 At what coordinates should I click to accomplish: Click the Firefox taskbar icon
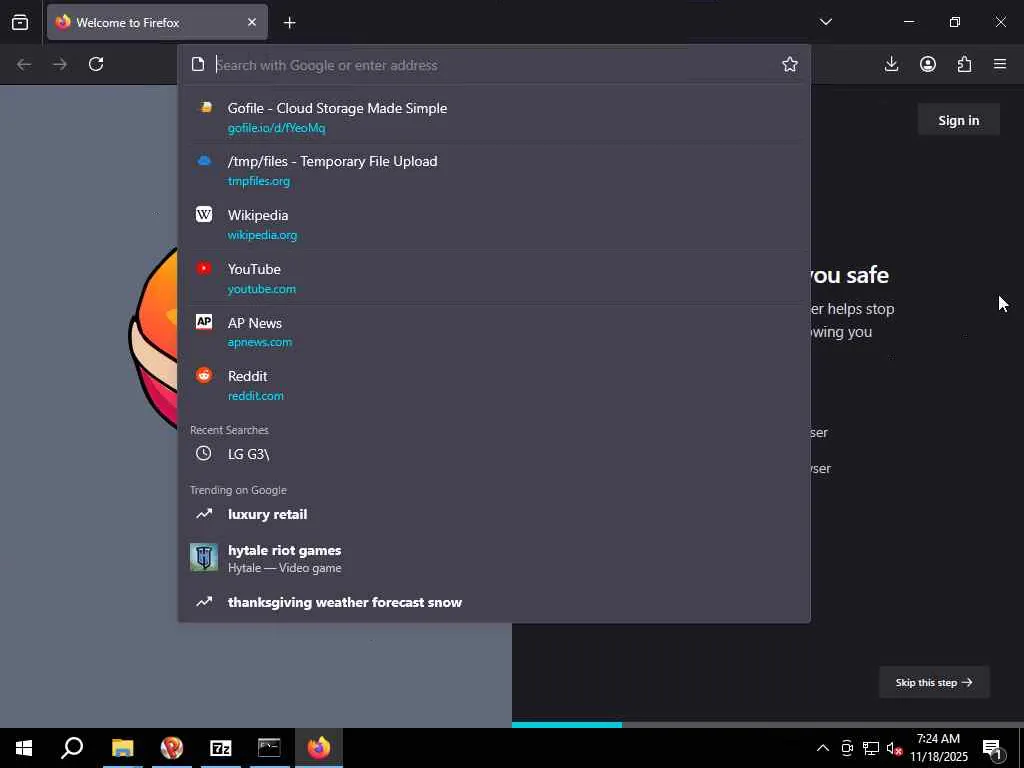pyautogui.click(x=319, y=748)
